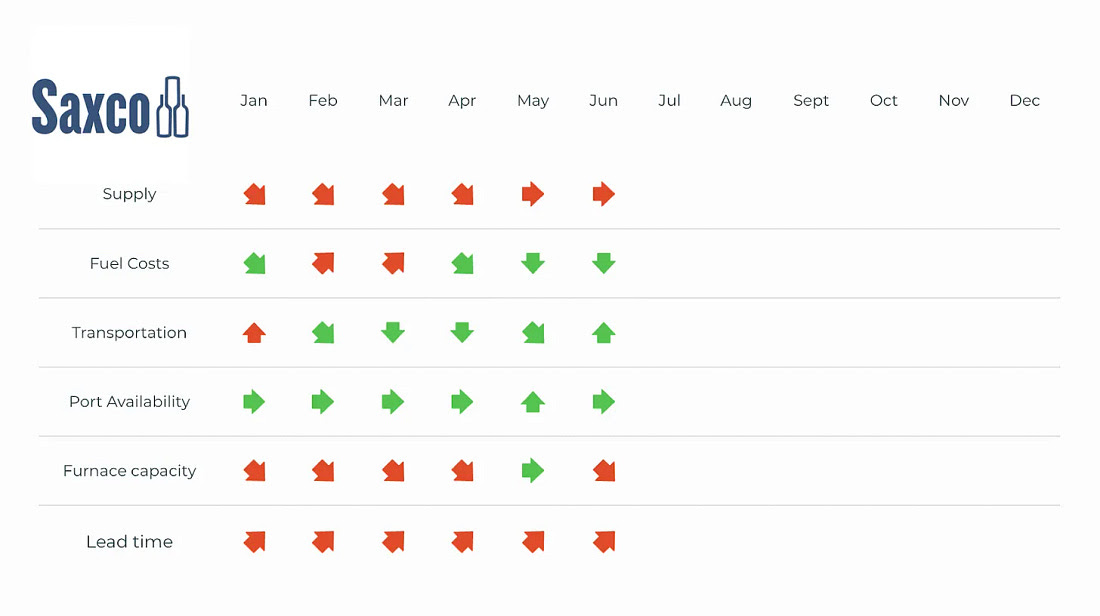Click the Port Availability up arrow for May
Image resolution: width=1100 pixels, height=616 pixels.
[533, 402]
